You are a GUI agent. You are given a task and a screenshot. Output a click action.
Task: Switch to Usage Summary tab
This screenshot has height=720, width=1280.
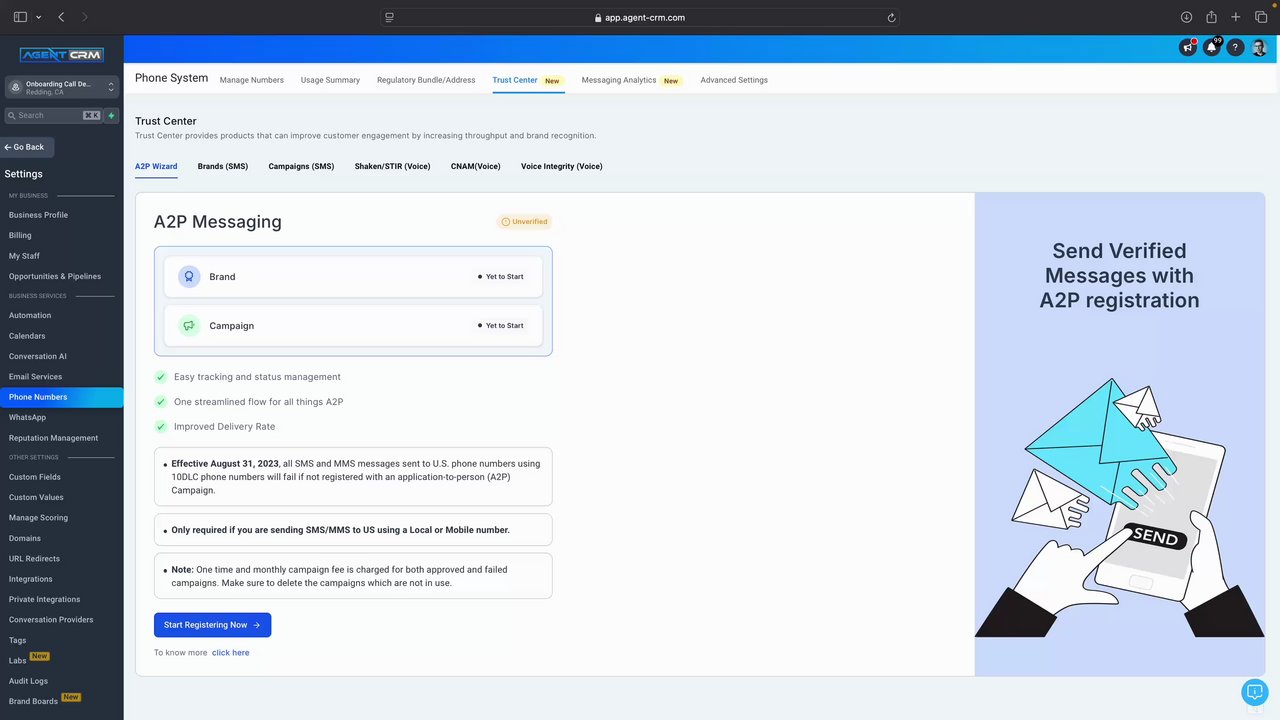[x=330, y=80]
